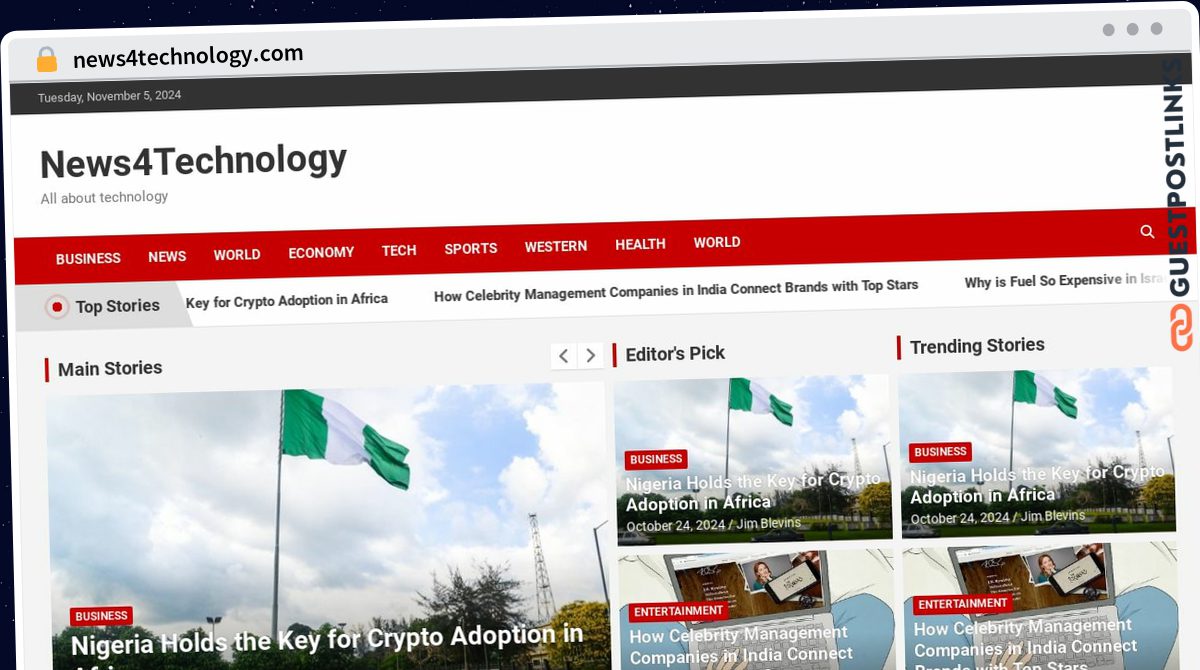Click news4technology.com in the address bar
This screenshot has width=1200, height=670.
coord(188,57)
